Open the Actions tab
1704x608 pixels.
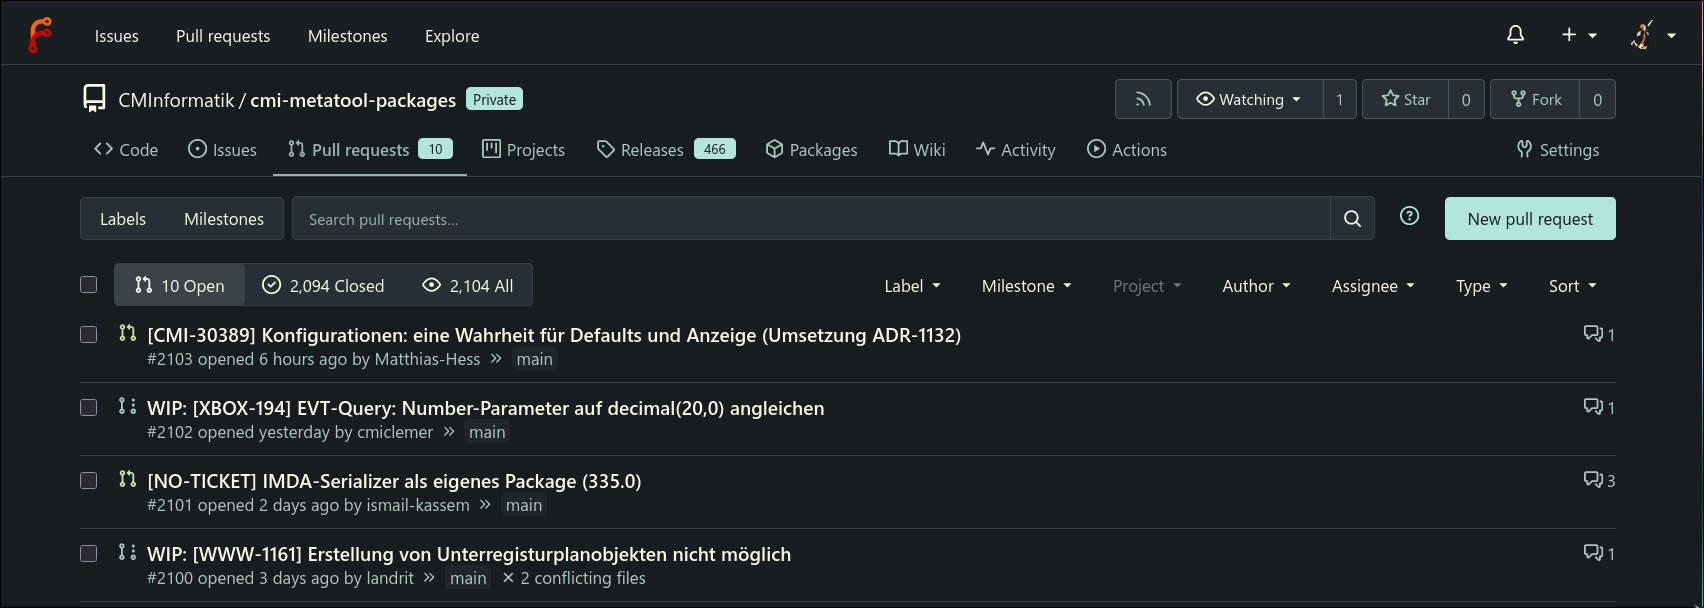coord(1127,150)
